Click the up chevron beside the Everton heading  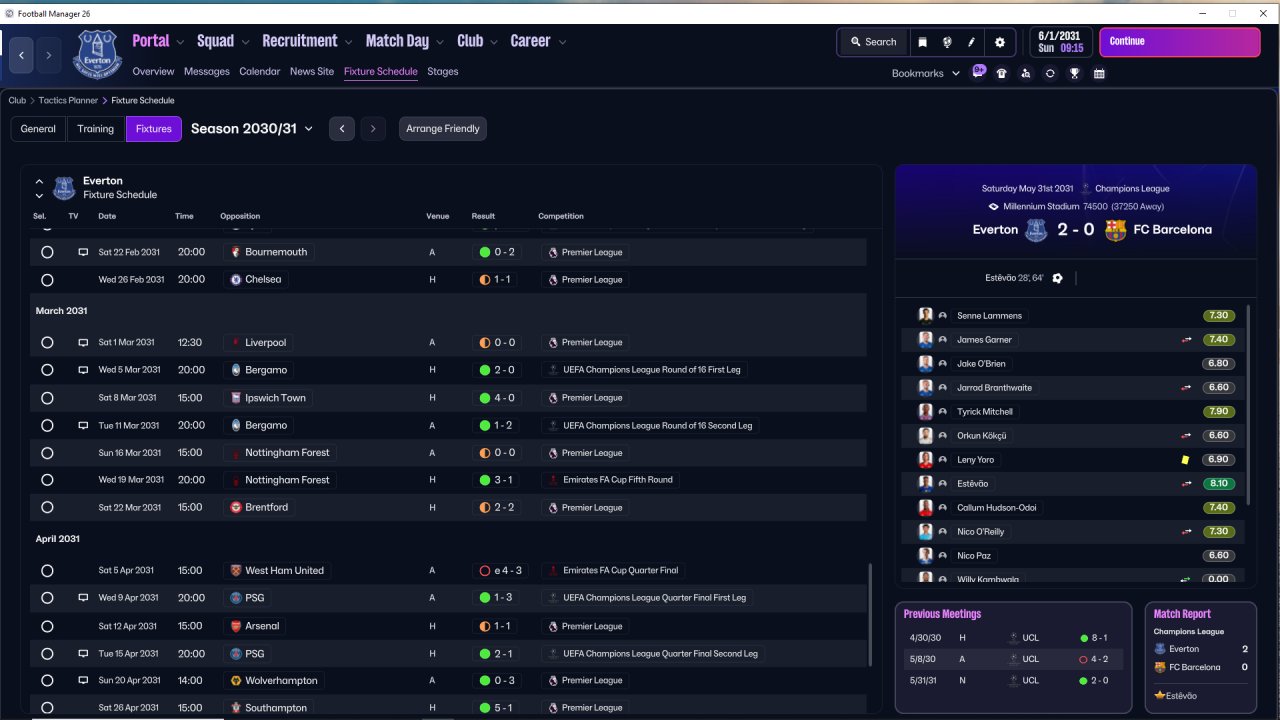pos(39,182)
